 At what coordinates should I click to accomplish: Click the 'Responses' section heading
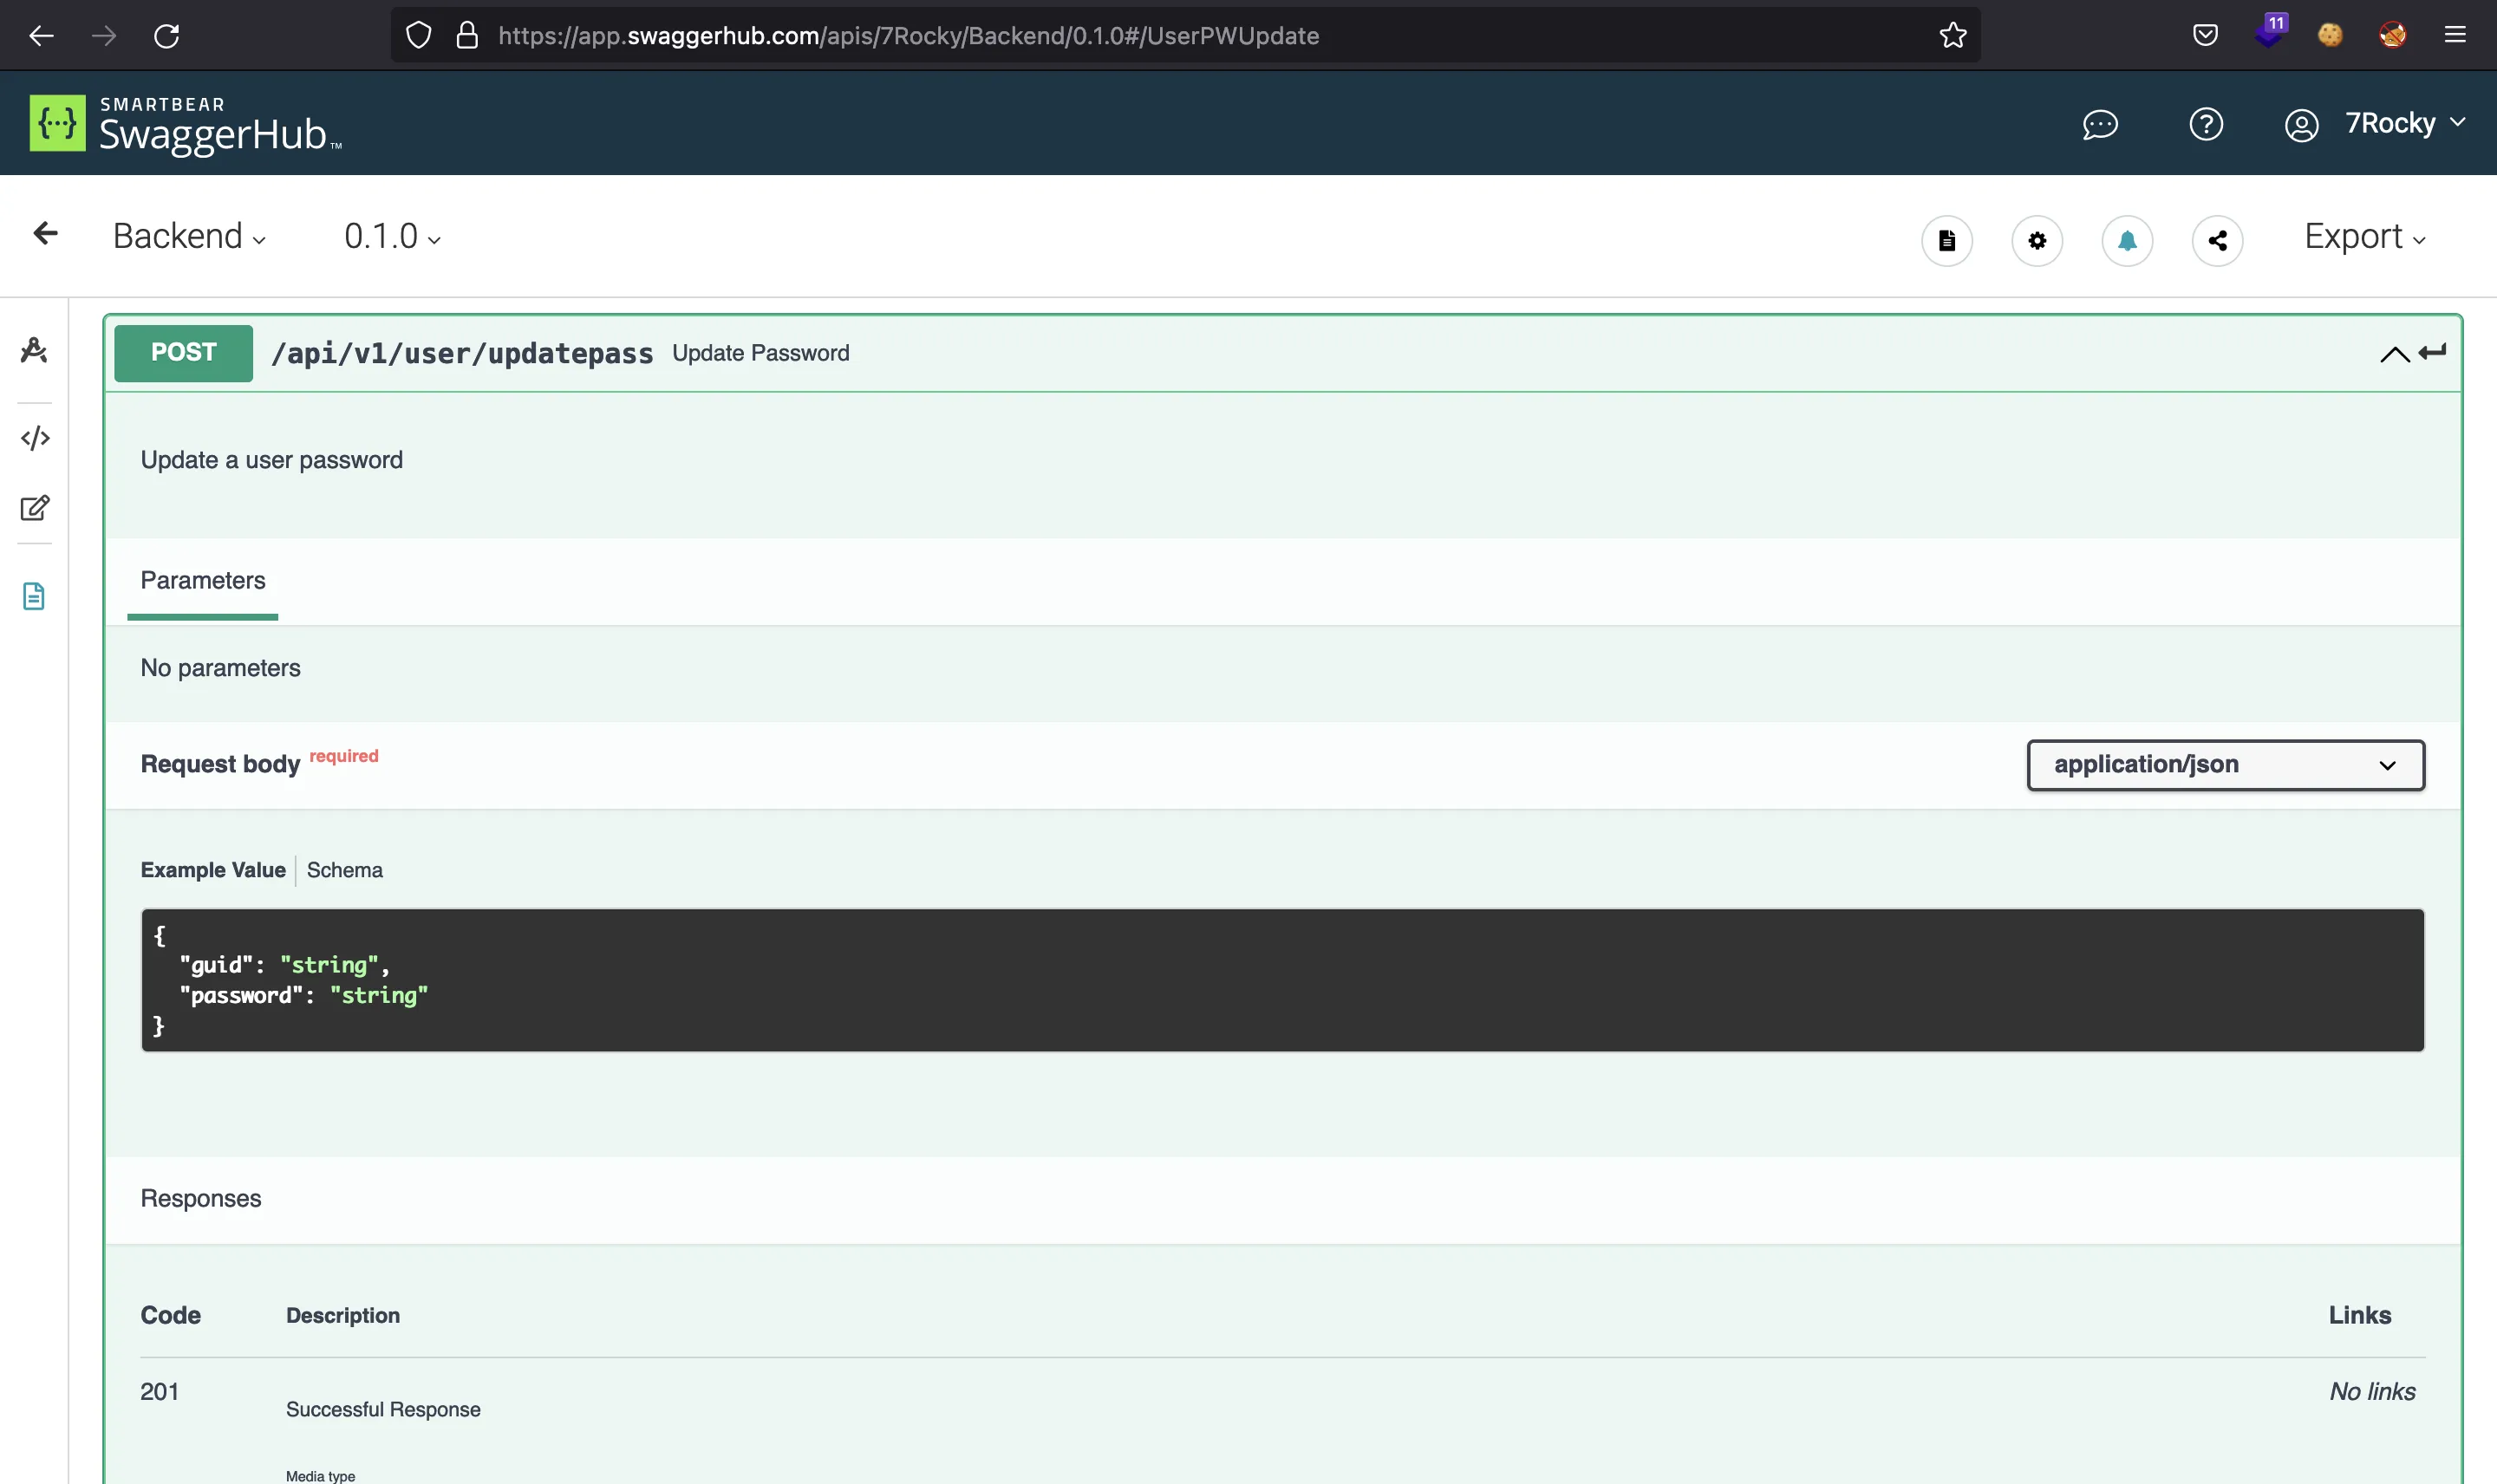(201, 1199)
